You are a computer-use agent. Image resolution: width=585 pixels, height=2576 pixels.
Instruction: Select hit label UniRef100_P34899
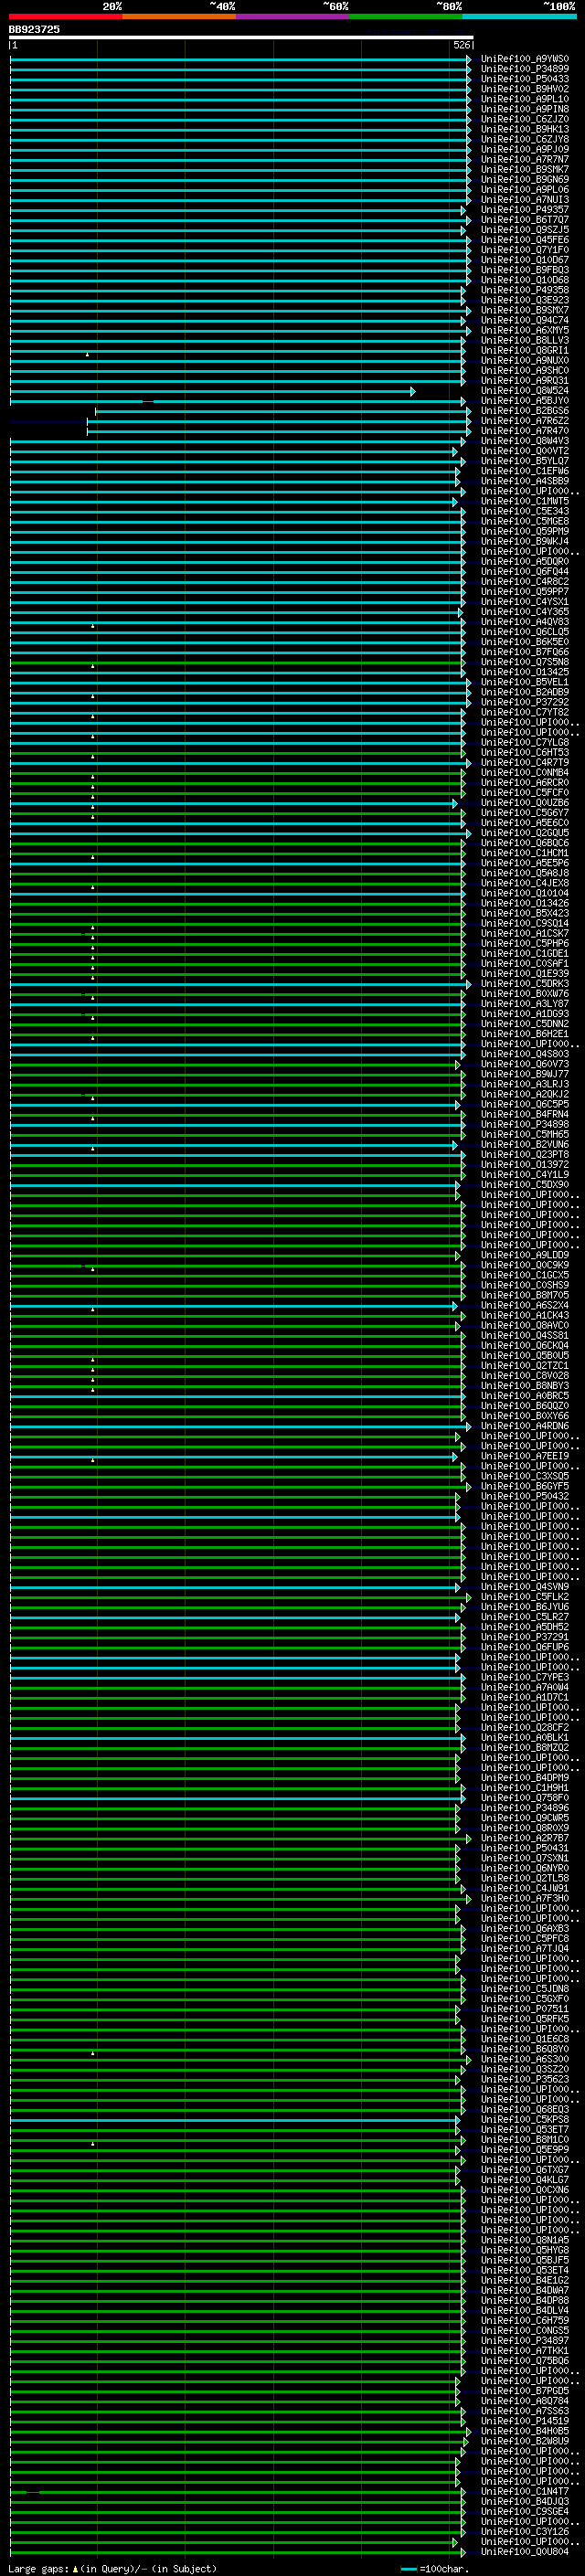525,69
